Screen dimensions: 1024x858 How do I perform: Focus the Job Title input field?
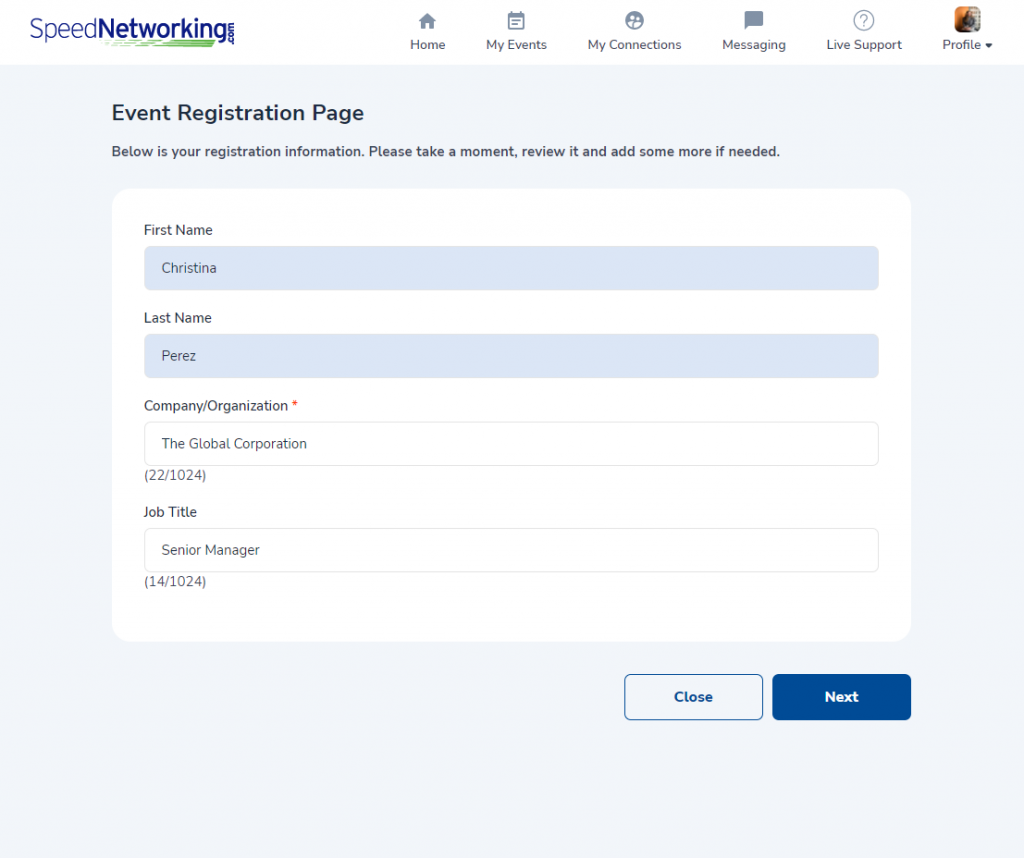(x=511, y=550)
